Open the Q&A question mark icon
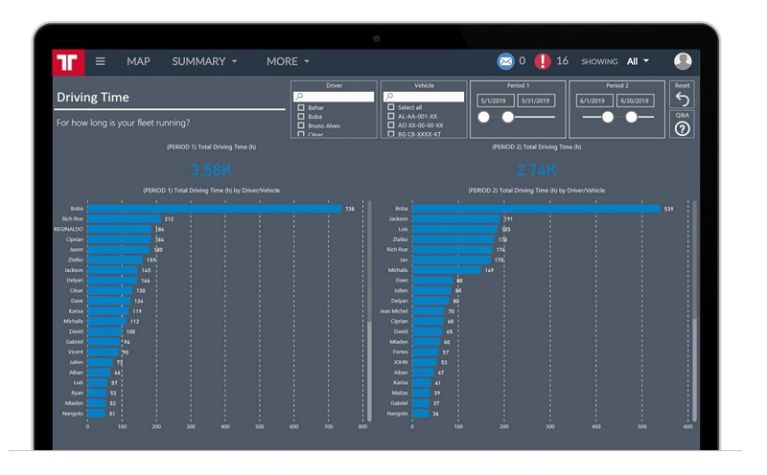Viewport: 767px width, 475px height. coord(682,129)
